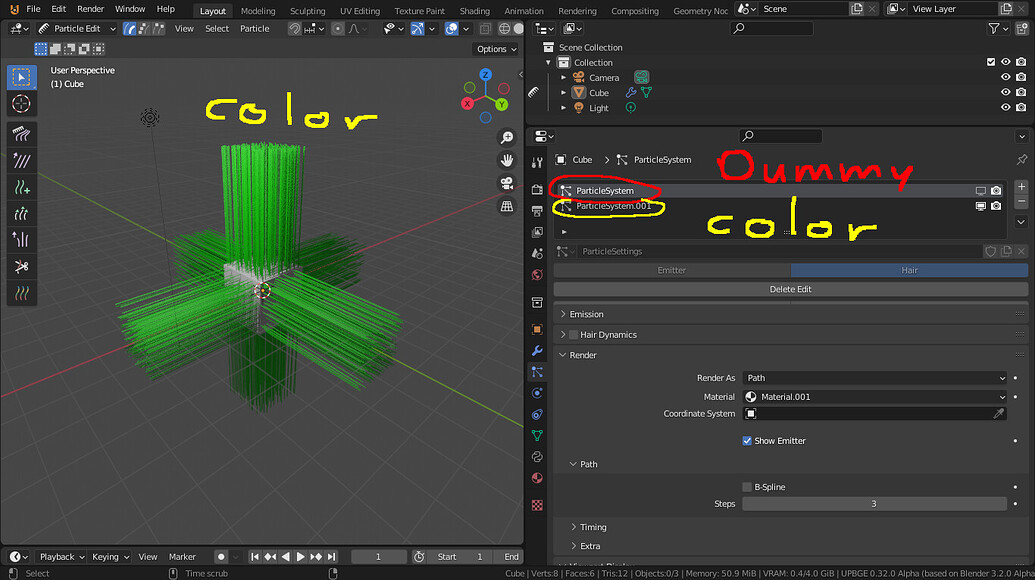Open the Render menu in the top bar
This screenshot has height=580, width=1035.
pyautogui.click(x=90, y=8)
